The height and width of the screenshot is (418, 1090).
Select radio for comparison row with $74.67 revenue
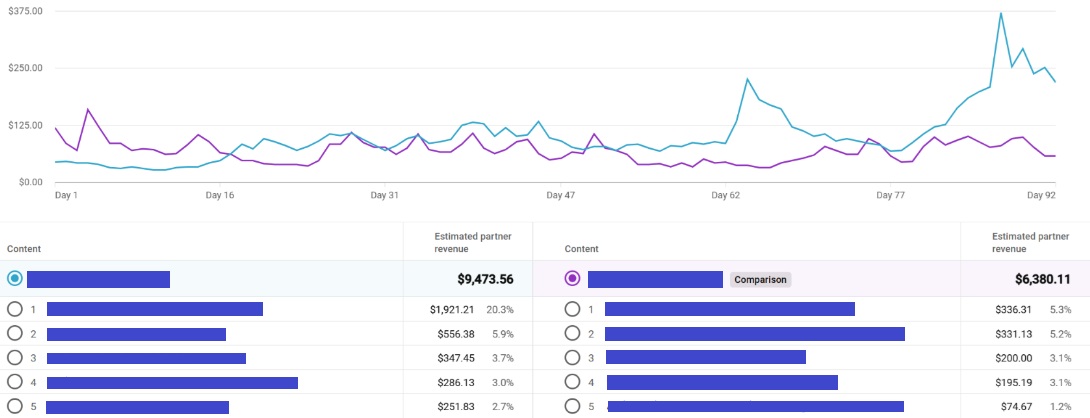click(572, 406)
